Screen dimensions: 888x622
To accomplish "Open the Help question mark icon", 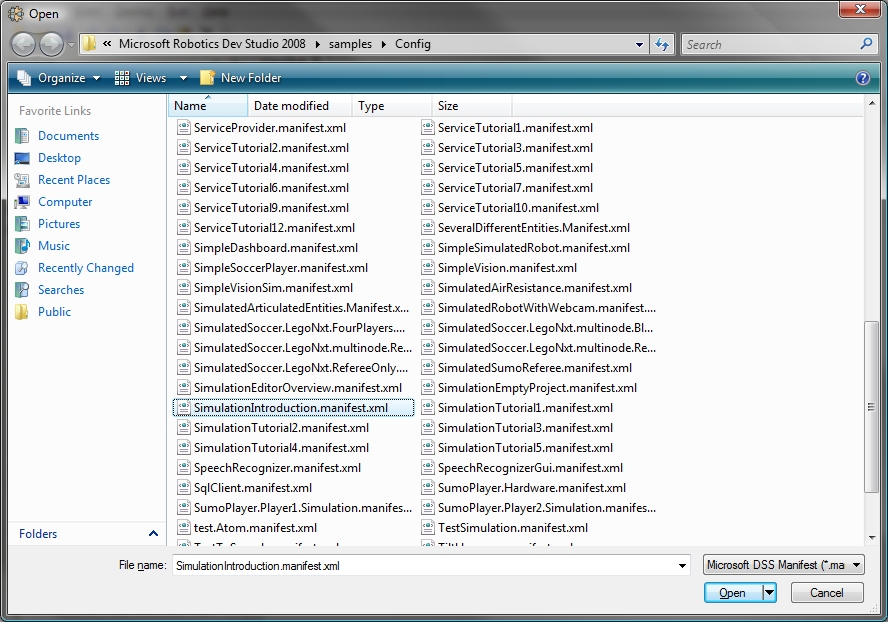I will pyautogui.click(x=863, y=78).
